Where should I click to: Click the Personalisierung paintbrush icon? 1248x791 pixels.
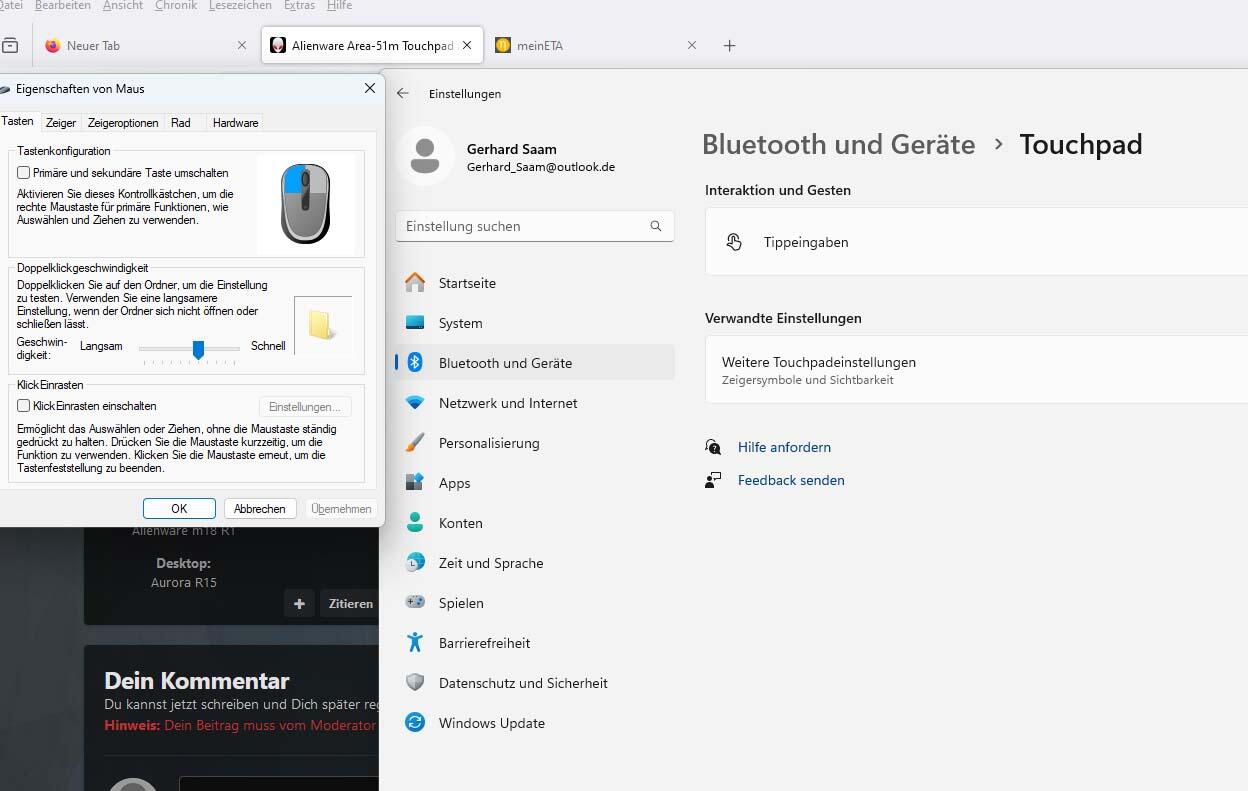(415, 443)
